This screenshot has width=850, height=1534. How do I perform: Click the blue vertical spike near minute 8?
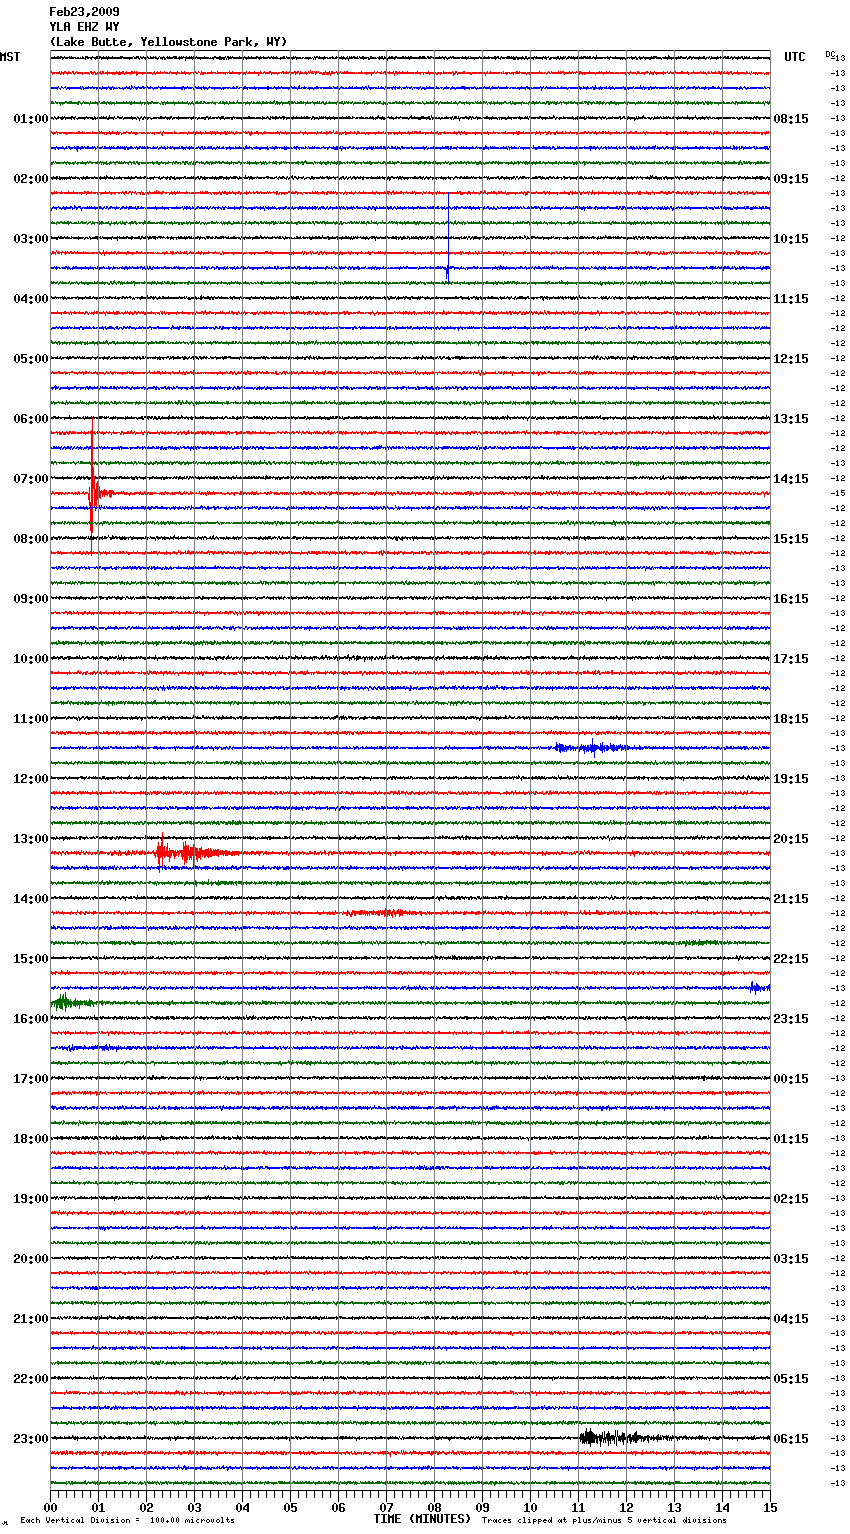click(x=448, y=240)
